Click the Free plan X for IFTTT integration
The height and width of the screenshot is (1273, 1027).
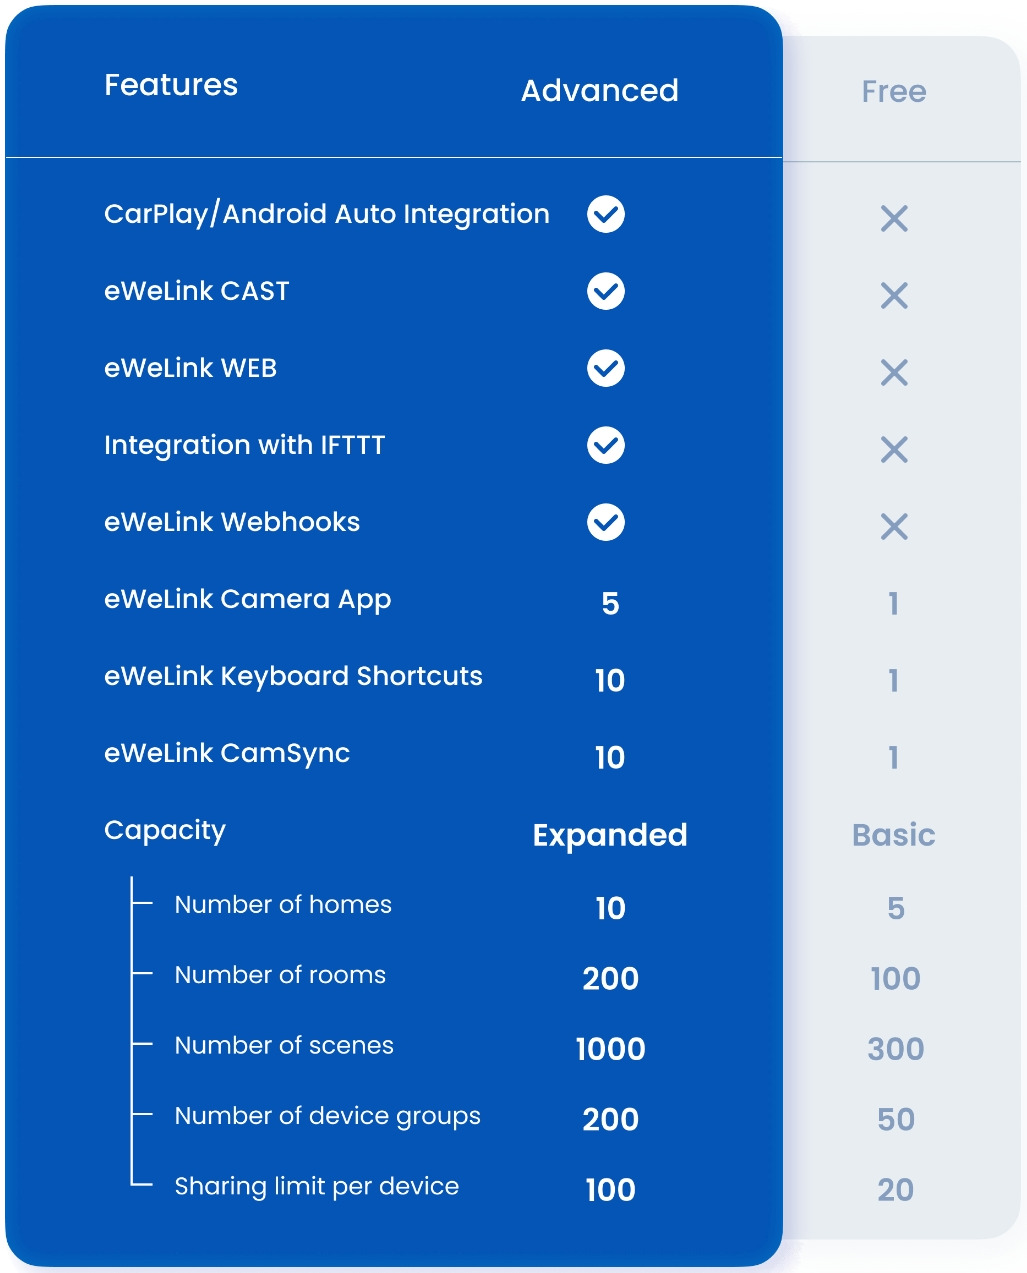[894, 450]
